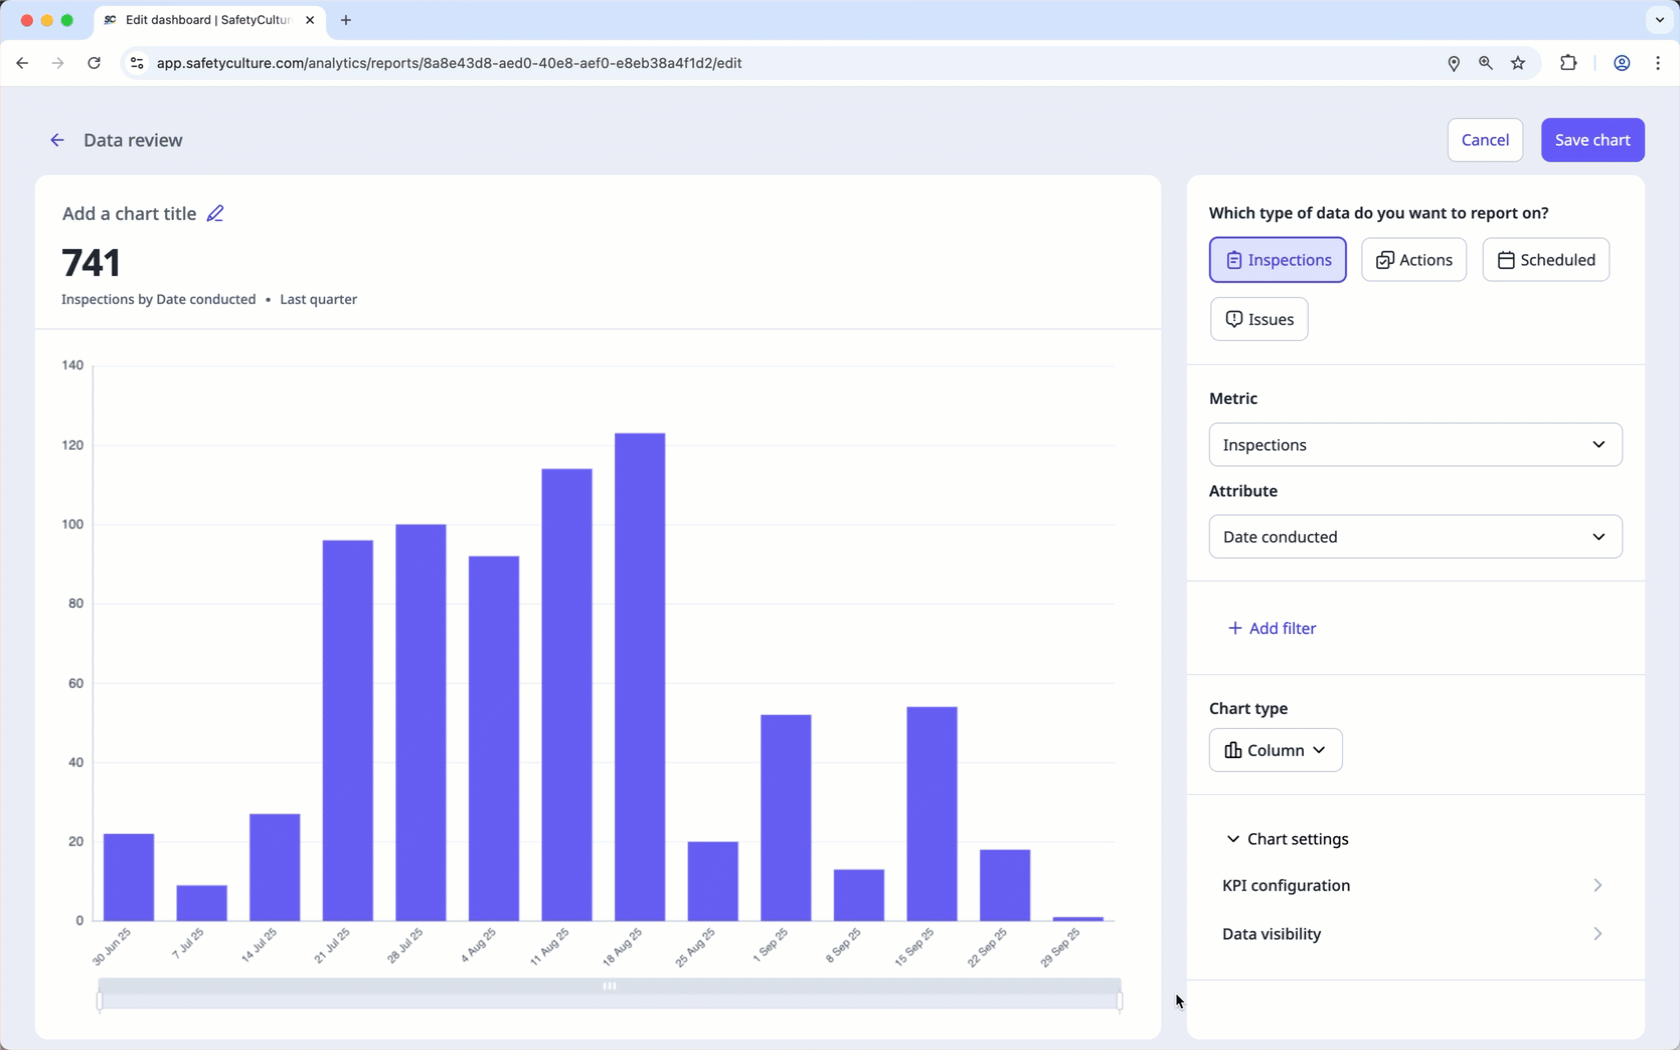Screen dimensions: 1680x1050
Task: Open KPI configuration settings
Action: click(x=1413, y=885)
